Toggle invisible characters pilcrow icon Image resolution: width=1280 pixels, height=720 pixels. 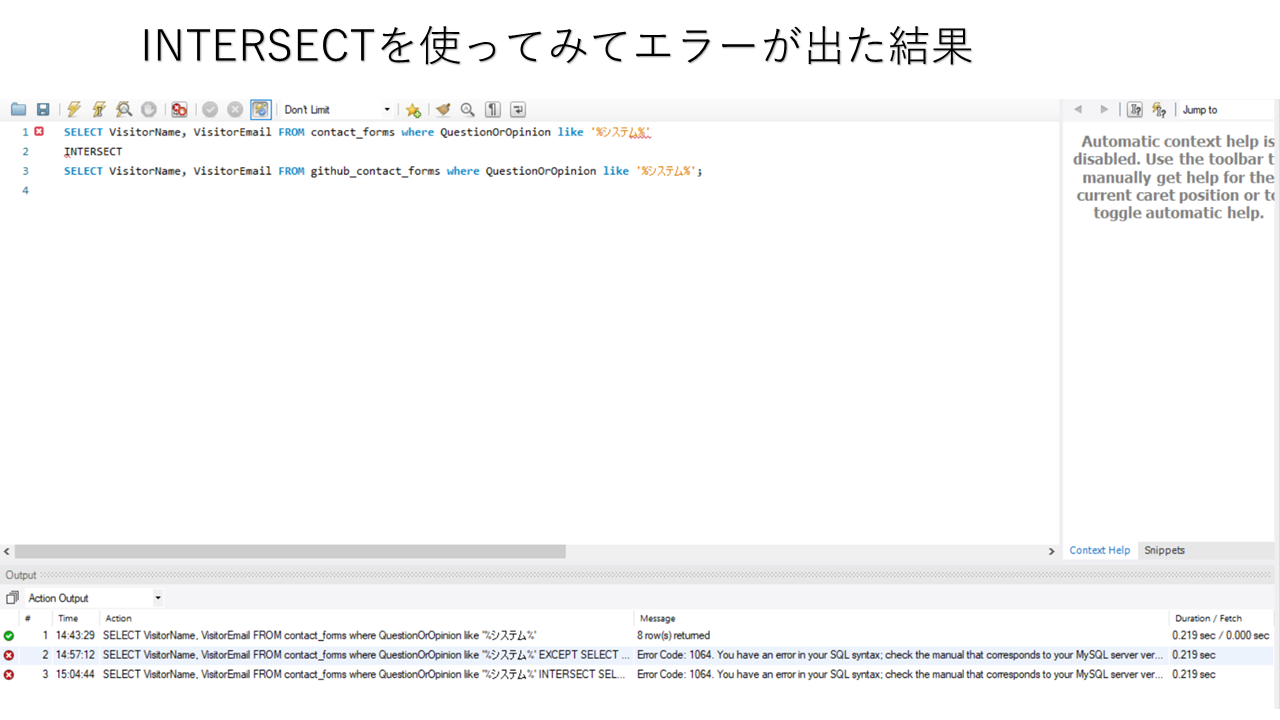(x=493, y=109)
